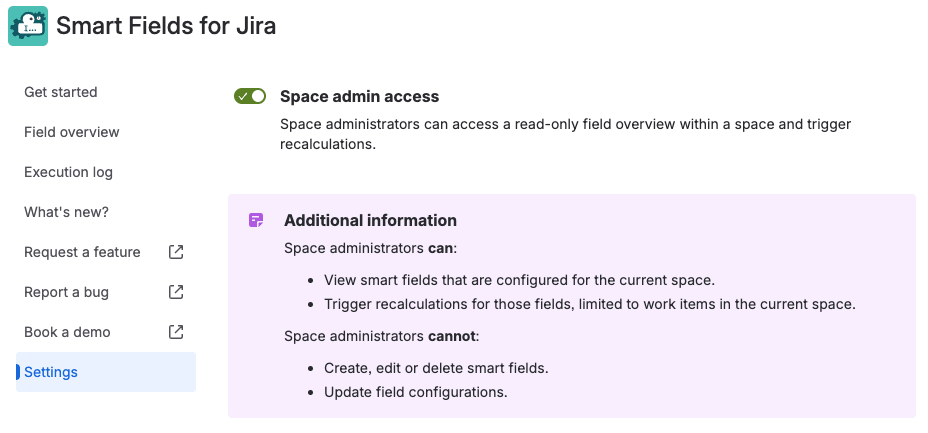Image resolution: width=928 pixels, height=433 pixels.
Task: Select Settings in the sidebar
Action: [x=51, y=372]
